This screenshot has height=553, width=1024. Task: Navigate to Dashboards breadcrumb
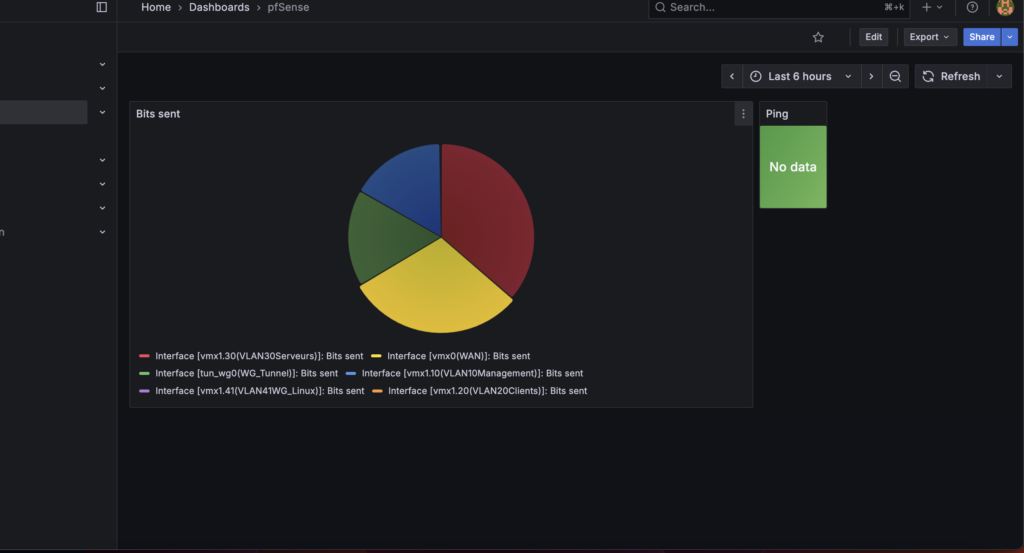pyautogui.click(x=219, y=7)
